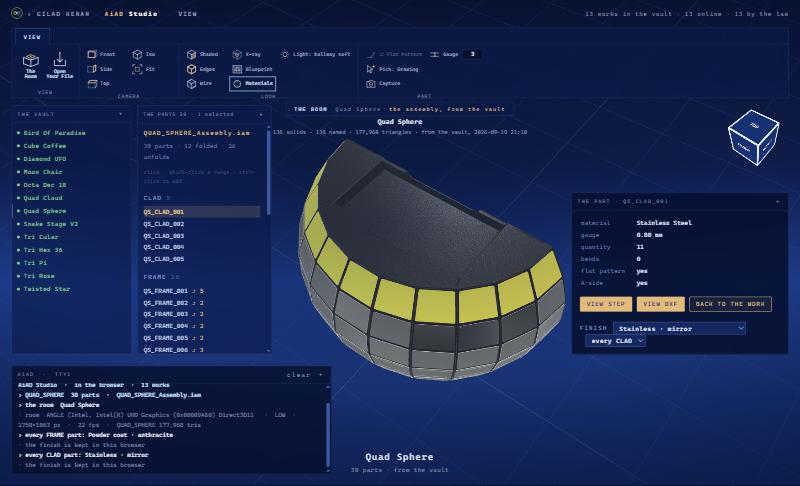This screenshot has height=486, width=800.
Task: Toggle the Blueprint look
Action: pyautogui.click(x=253, y=69)
